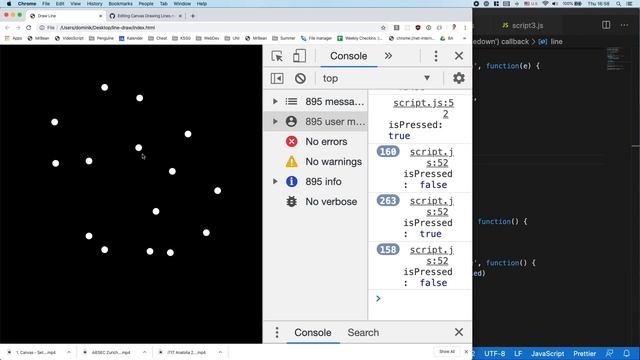This screenshot has width=640, height=360.
Task: Activate the DevTools inspect element picker
Action: pos(277,56)
